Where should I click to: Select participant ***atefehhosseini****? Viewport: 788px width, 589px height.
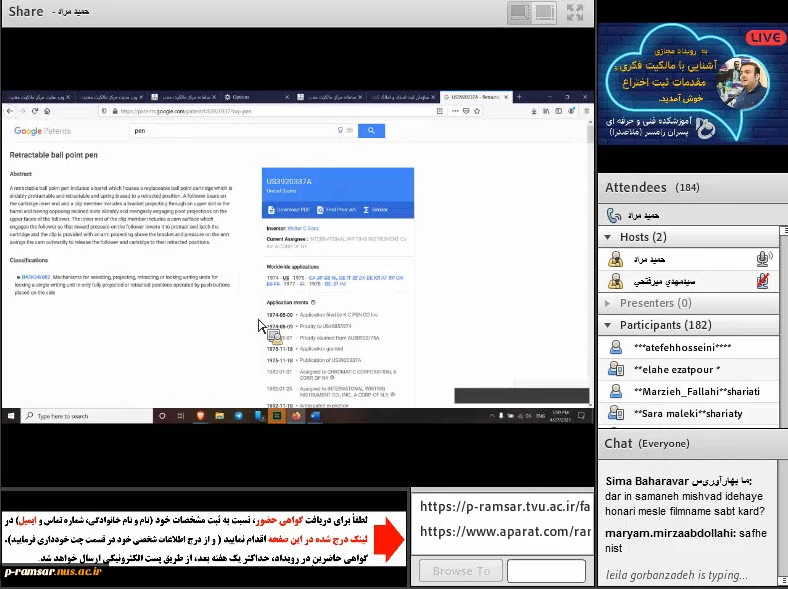(x=688, y=348)
